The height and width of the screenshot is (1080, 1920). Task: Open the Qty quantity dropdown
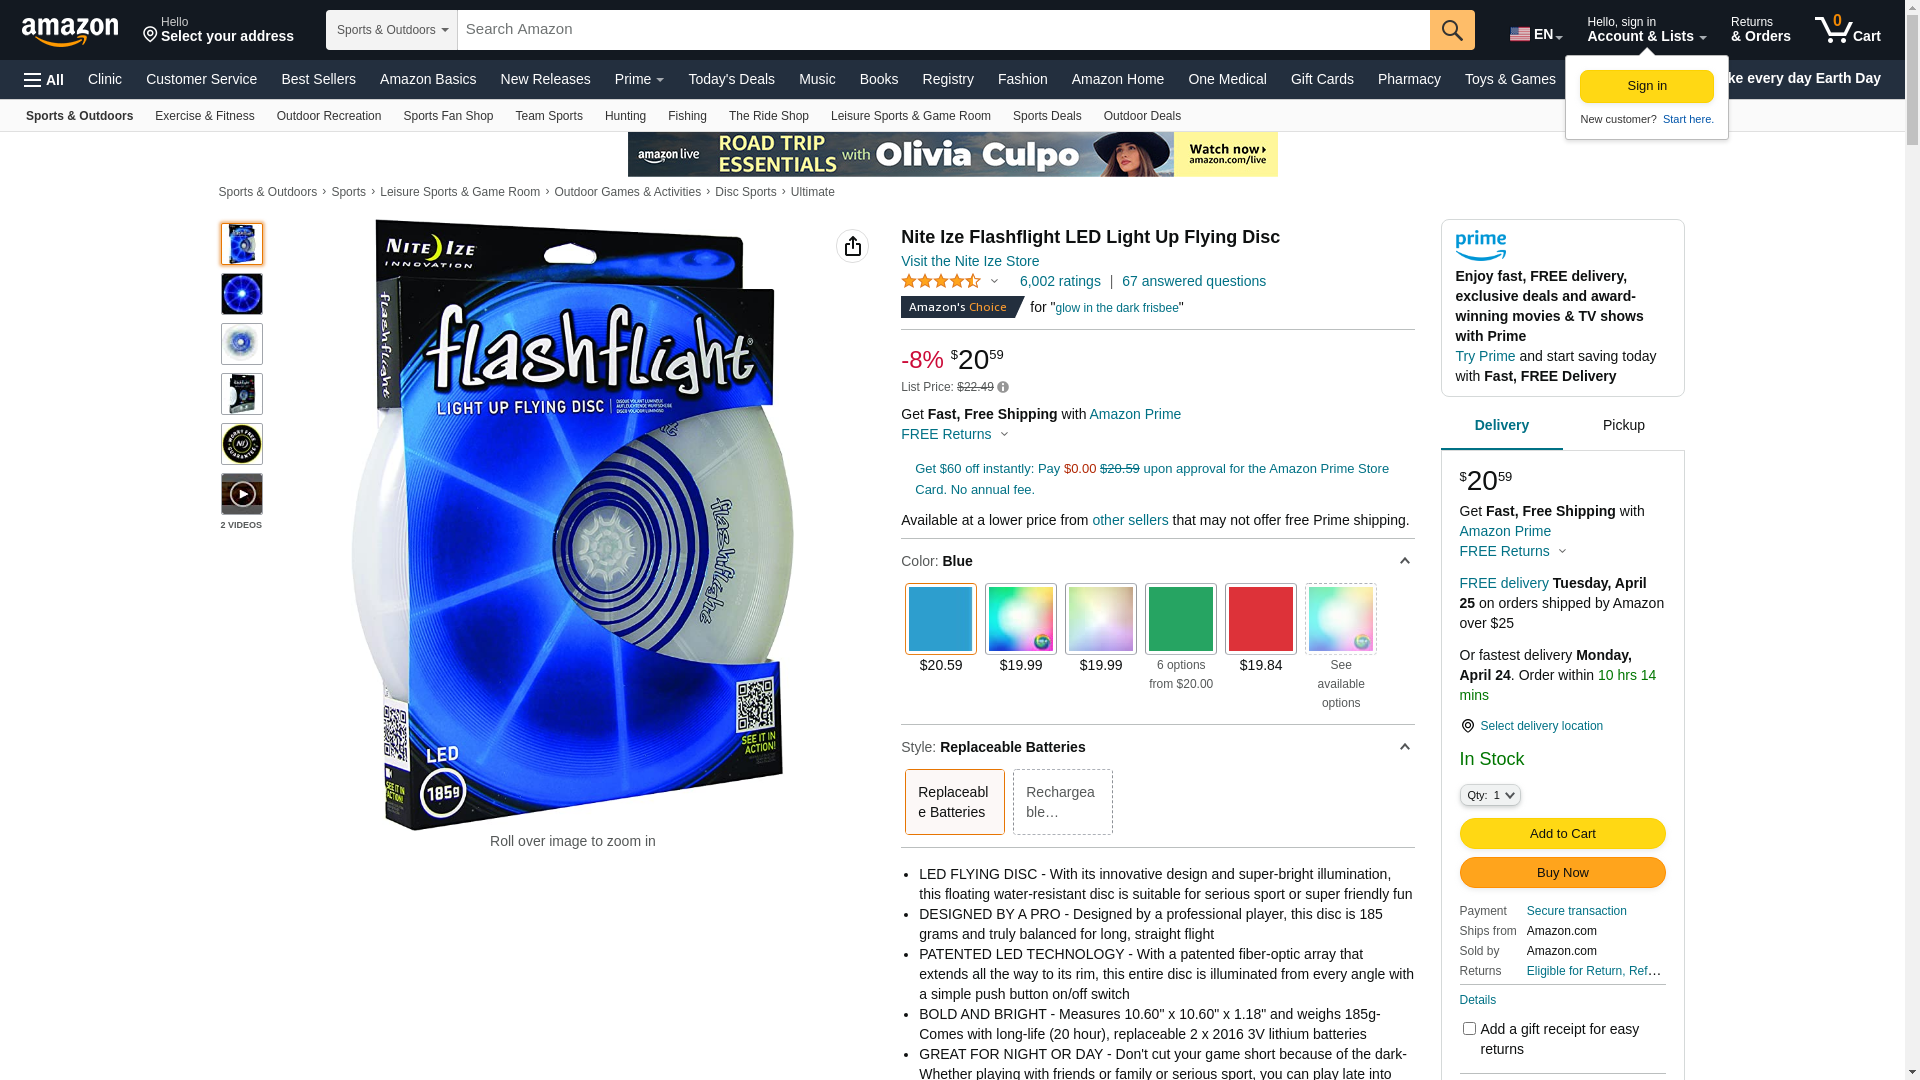1490,795
